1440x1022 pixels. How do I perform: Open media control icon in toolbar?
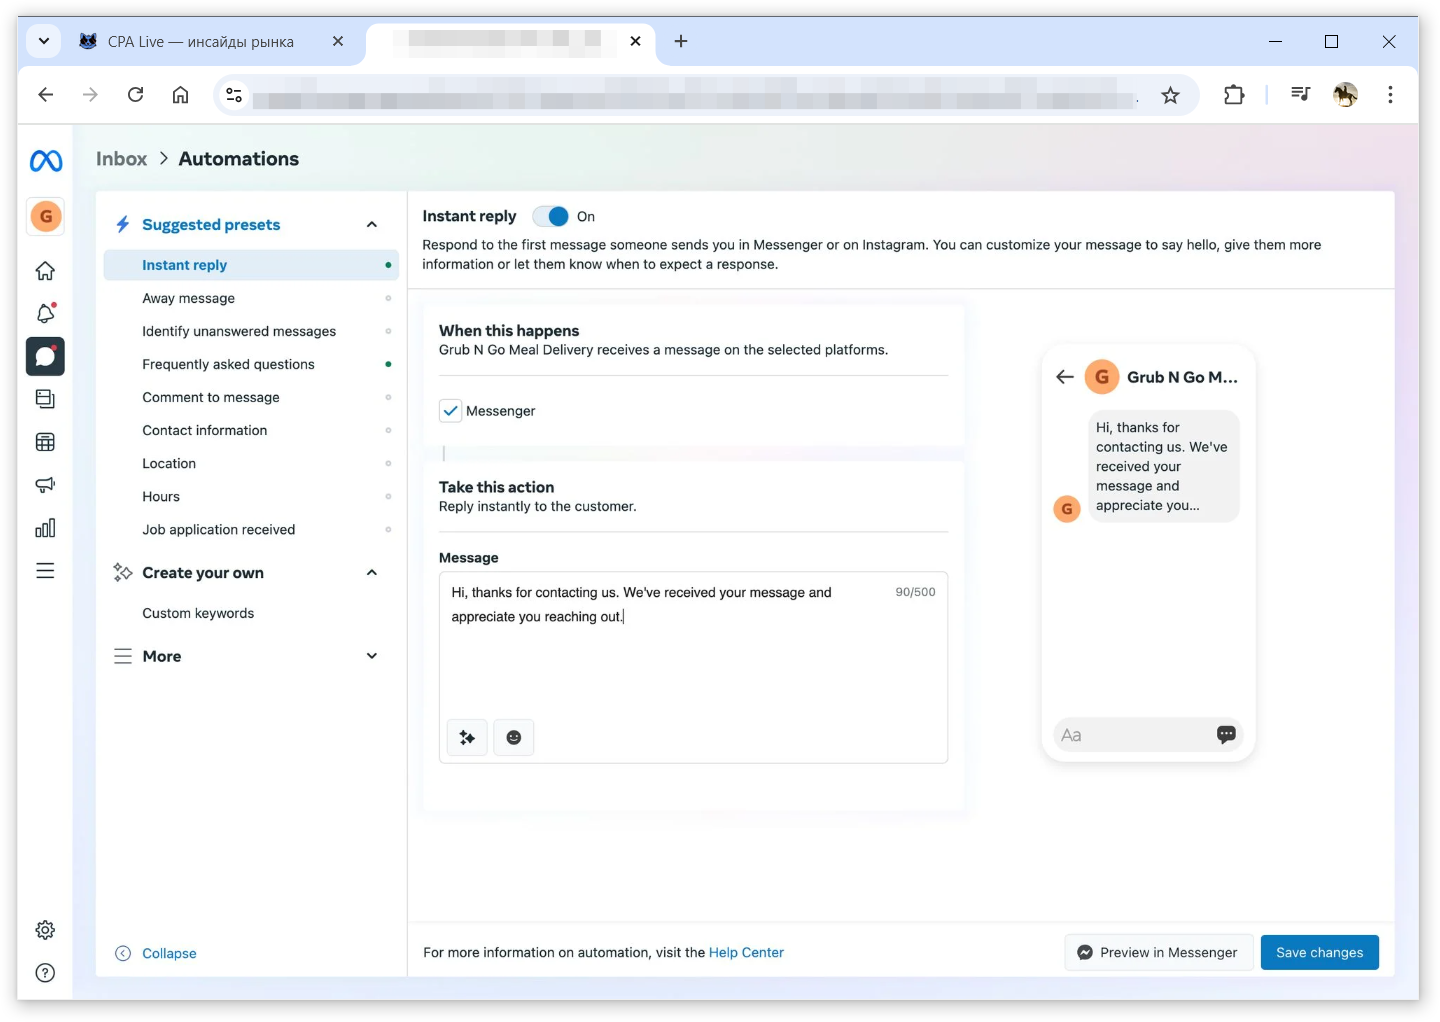click(1300, 95)
